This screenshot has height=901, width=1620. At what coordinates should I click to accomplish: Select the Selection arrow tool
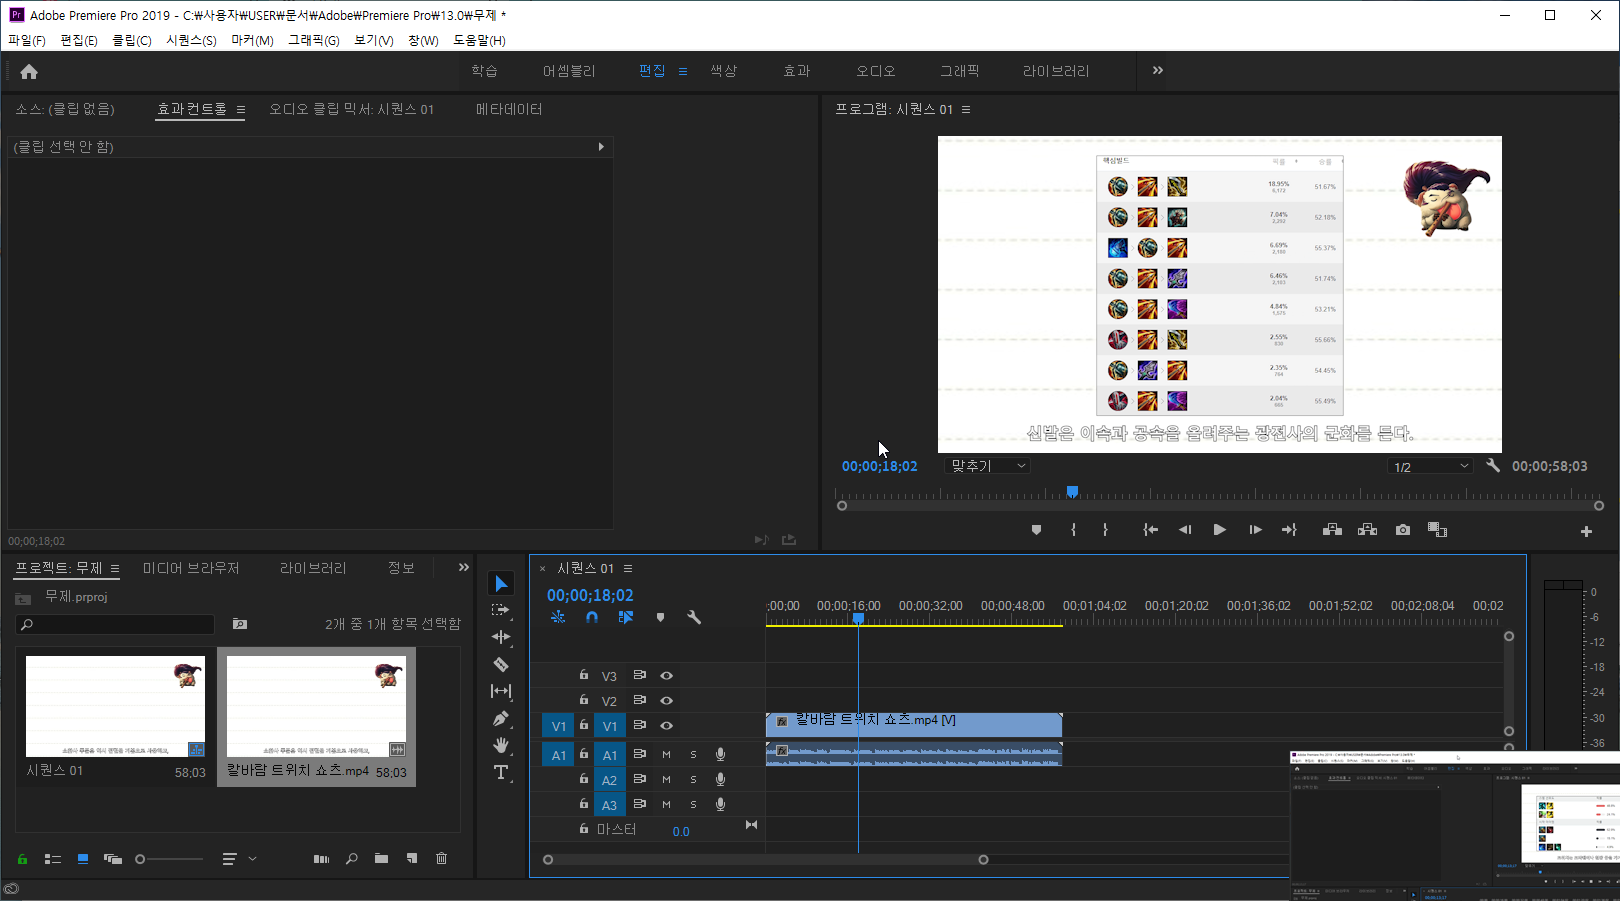501,583
